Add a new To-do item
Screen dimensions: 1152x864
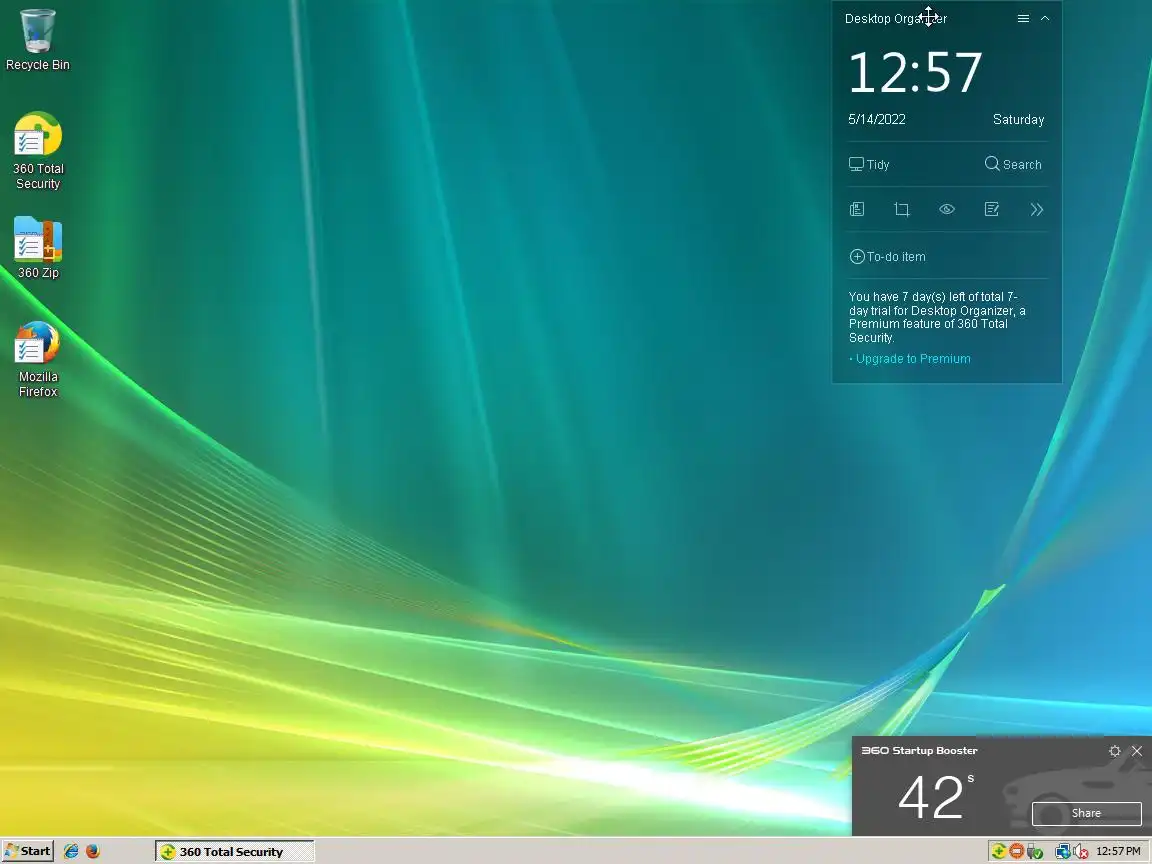pyautogui.click(x=888, y=256)
